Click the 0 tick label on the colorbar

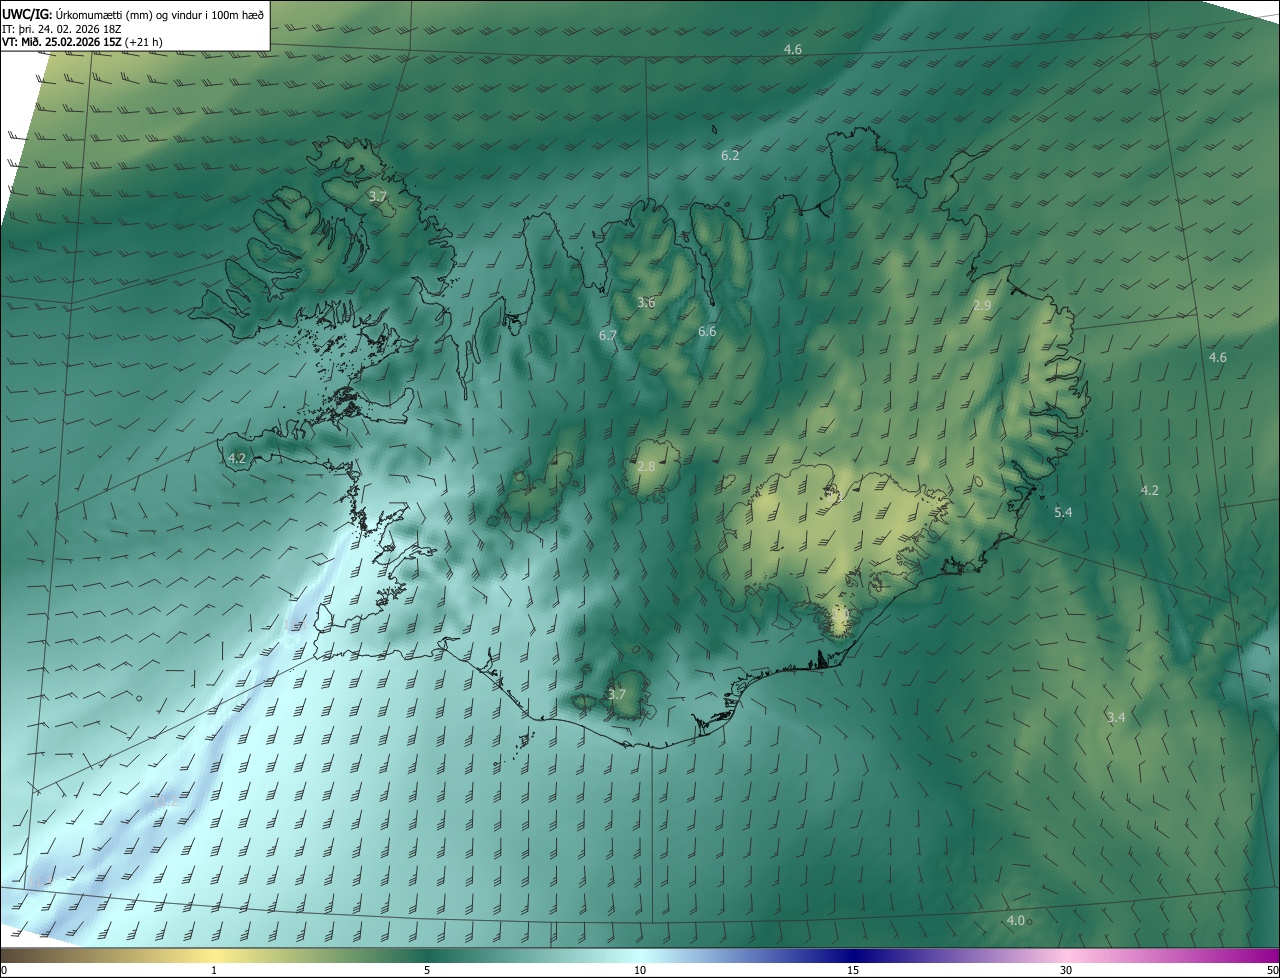(4, 970)
